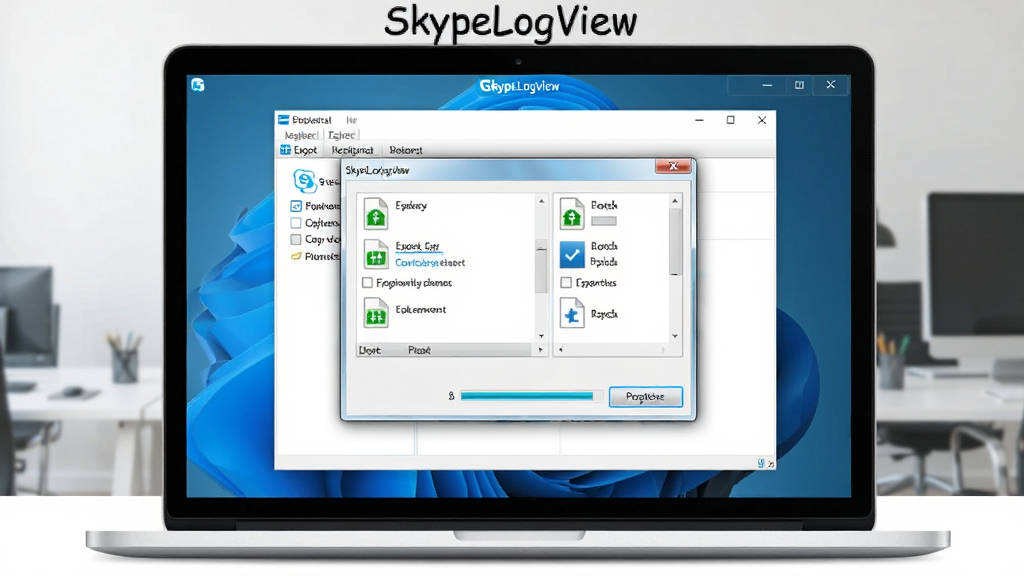1024x576 pixels.
Task: Maximize the Eopleistat main window
Action: point(731,120)
